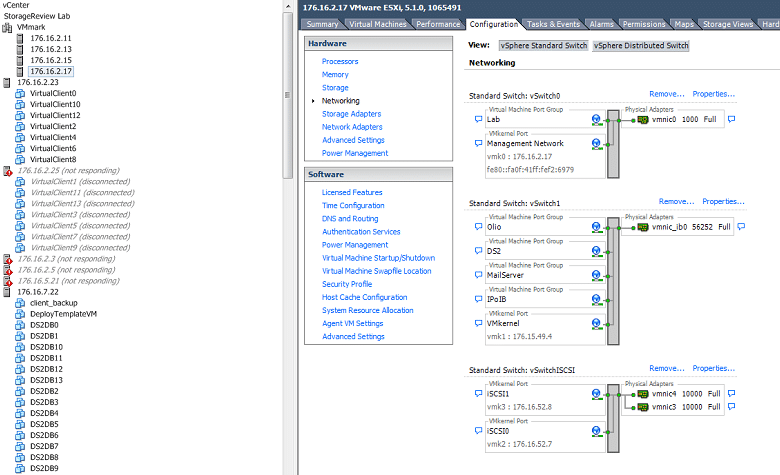Click Remove for vSwitch1
This screenshot has height=475, width=780.
676,201
